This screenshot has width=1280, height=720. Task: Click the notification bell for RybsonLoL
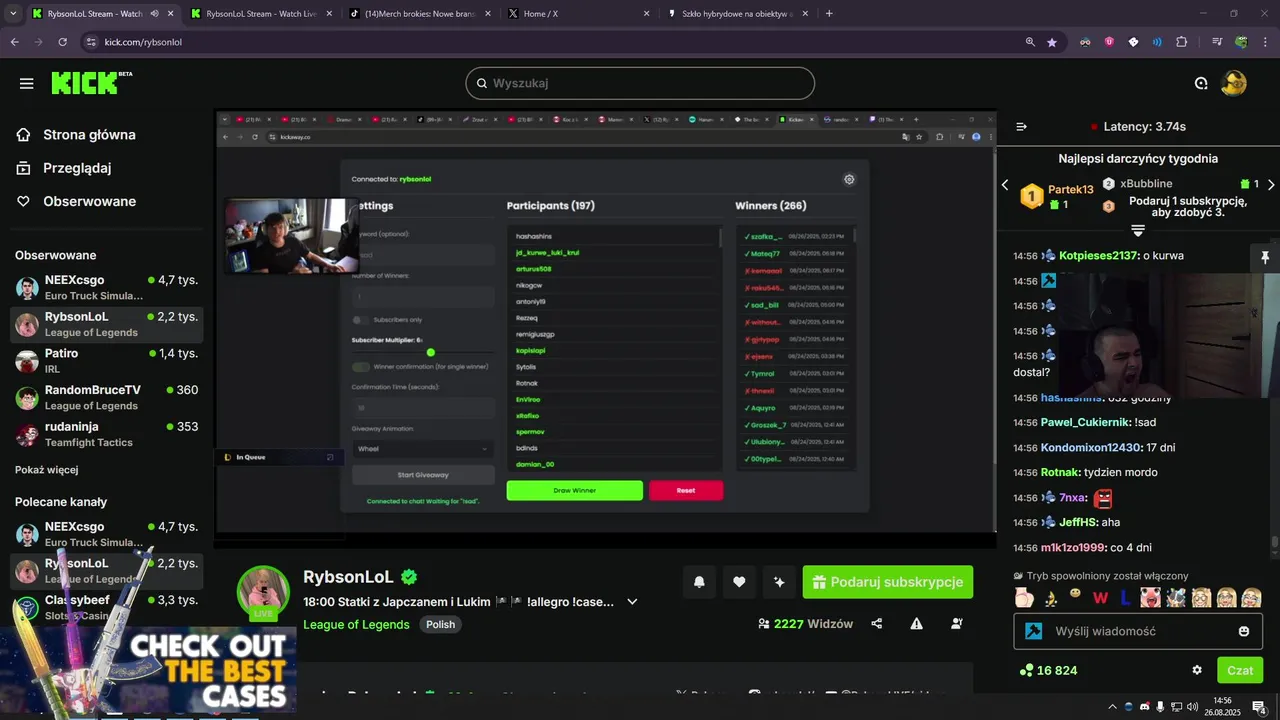tap(699, 582)
